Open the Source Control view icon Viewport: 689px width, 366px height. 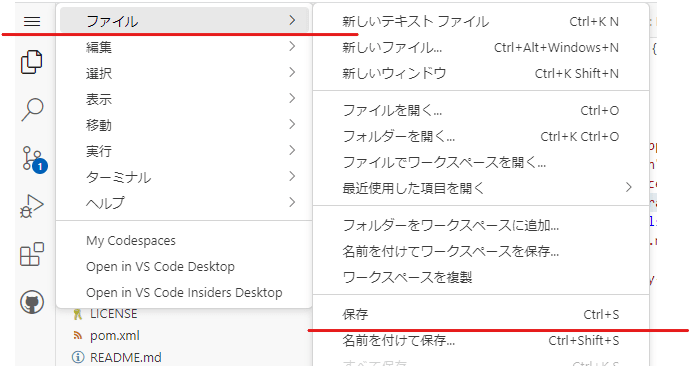click(34, 159)
